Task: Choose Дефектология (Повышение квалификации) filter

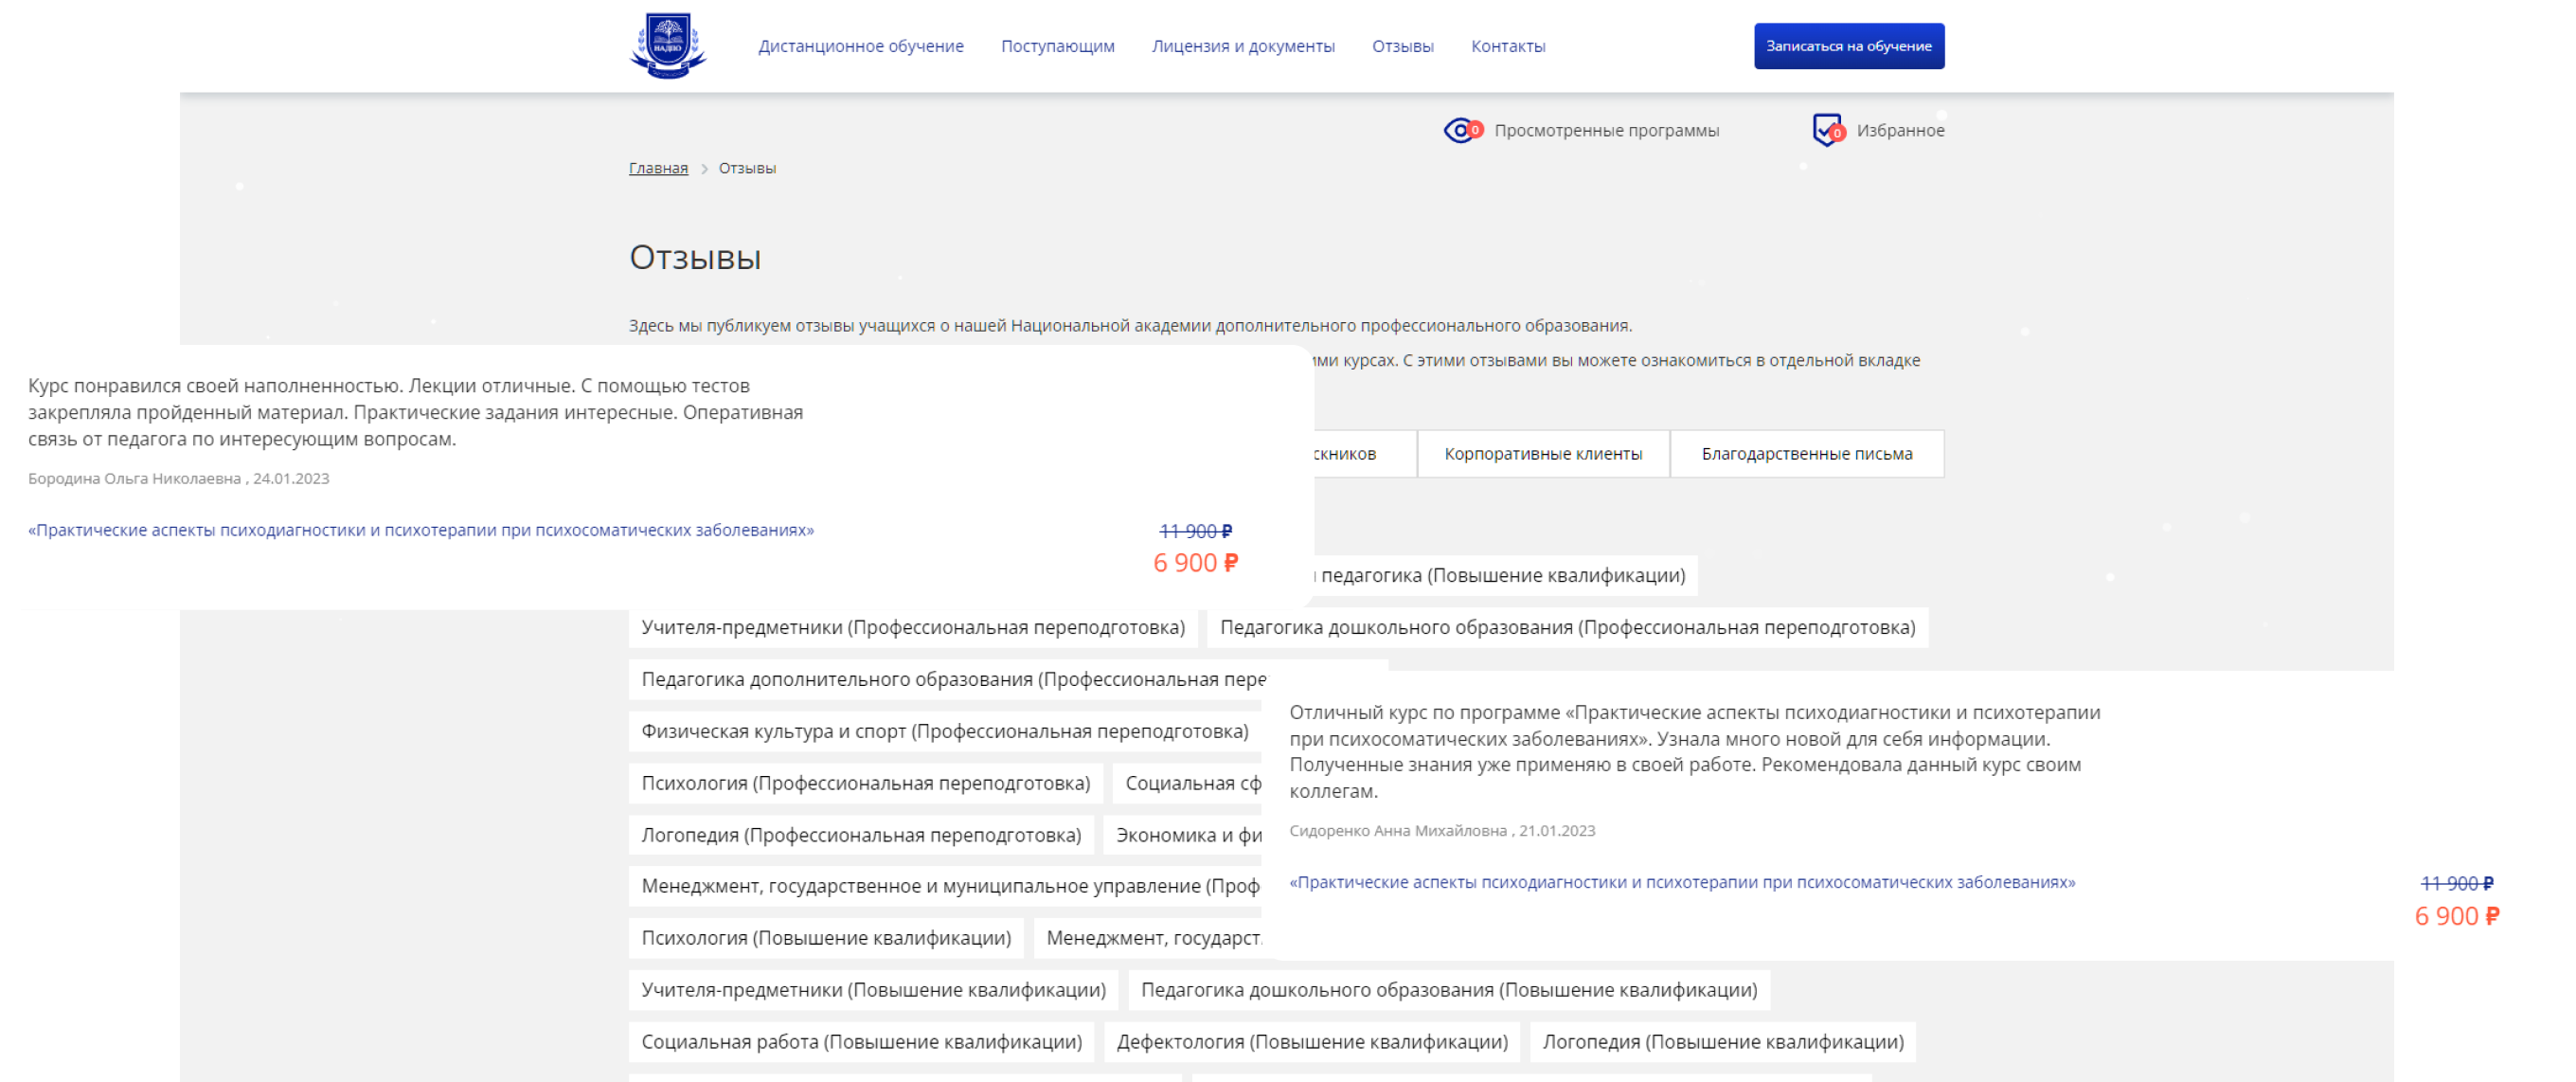Action: pyautogui.click(x=1311, y=1042)
